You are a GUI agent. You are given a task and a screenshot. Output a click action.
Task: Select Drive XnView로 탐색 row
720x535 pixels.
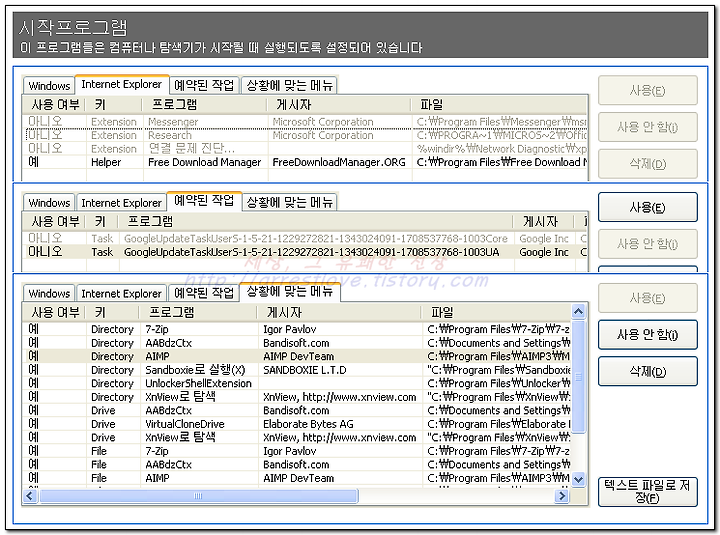coord(297,437)
